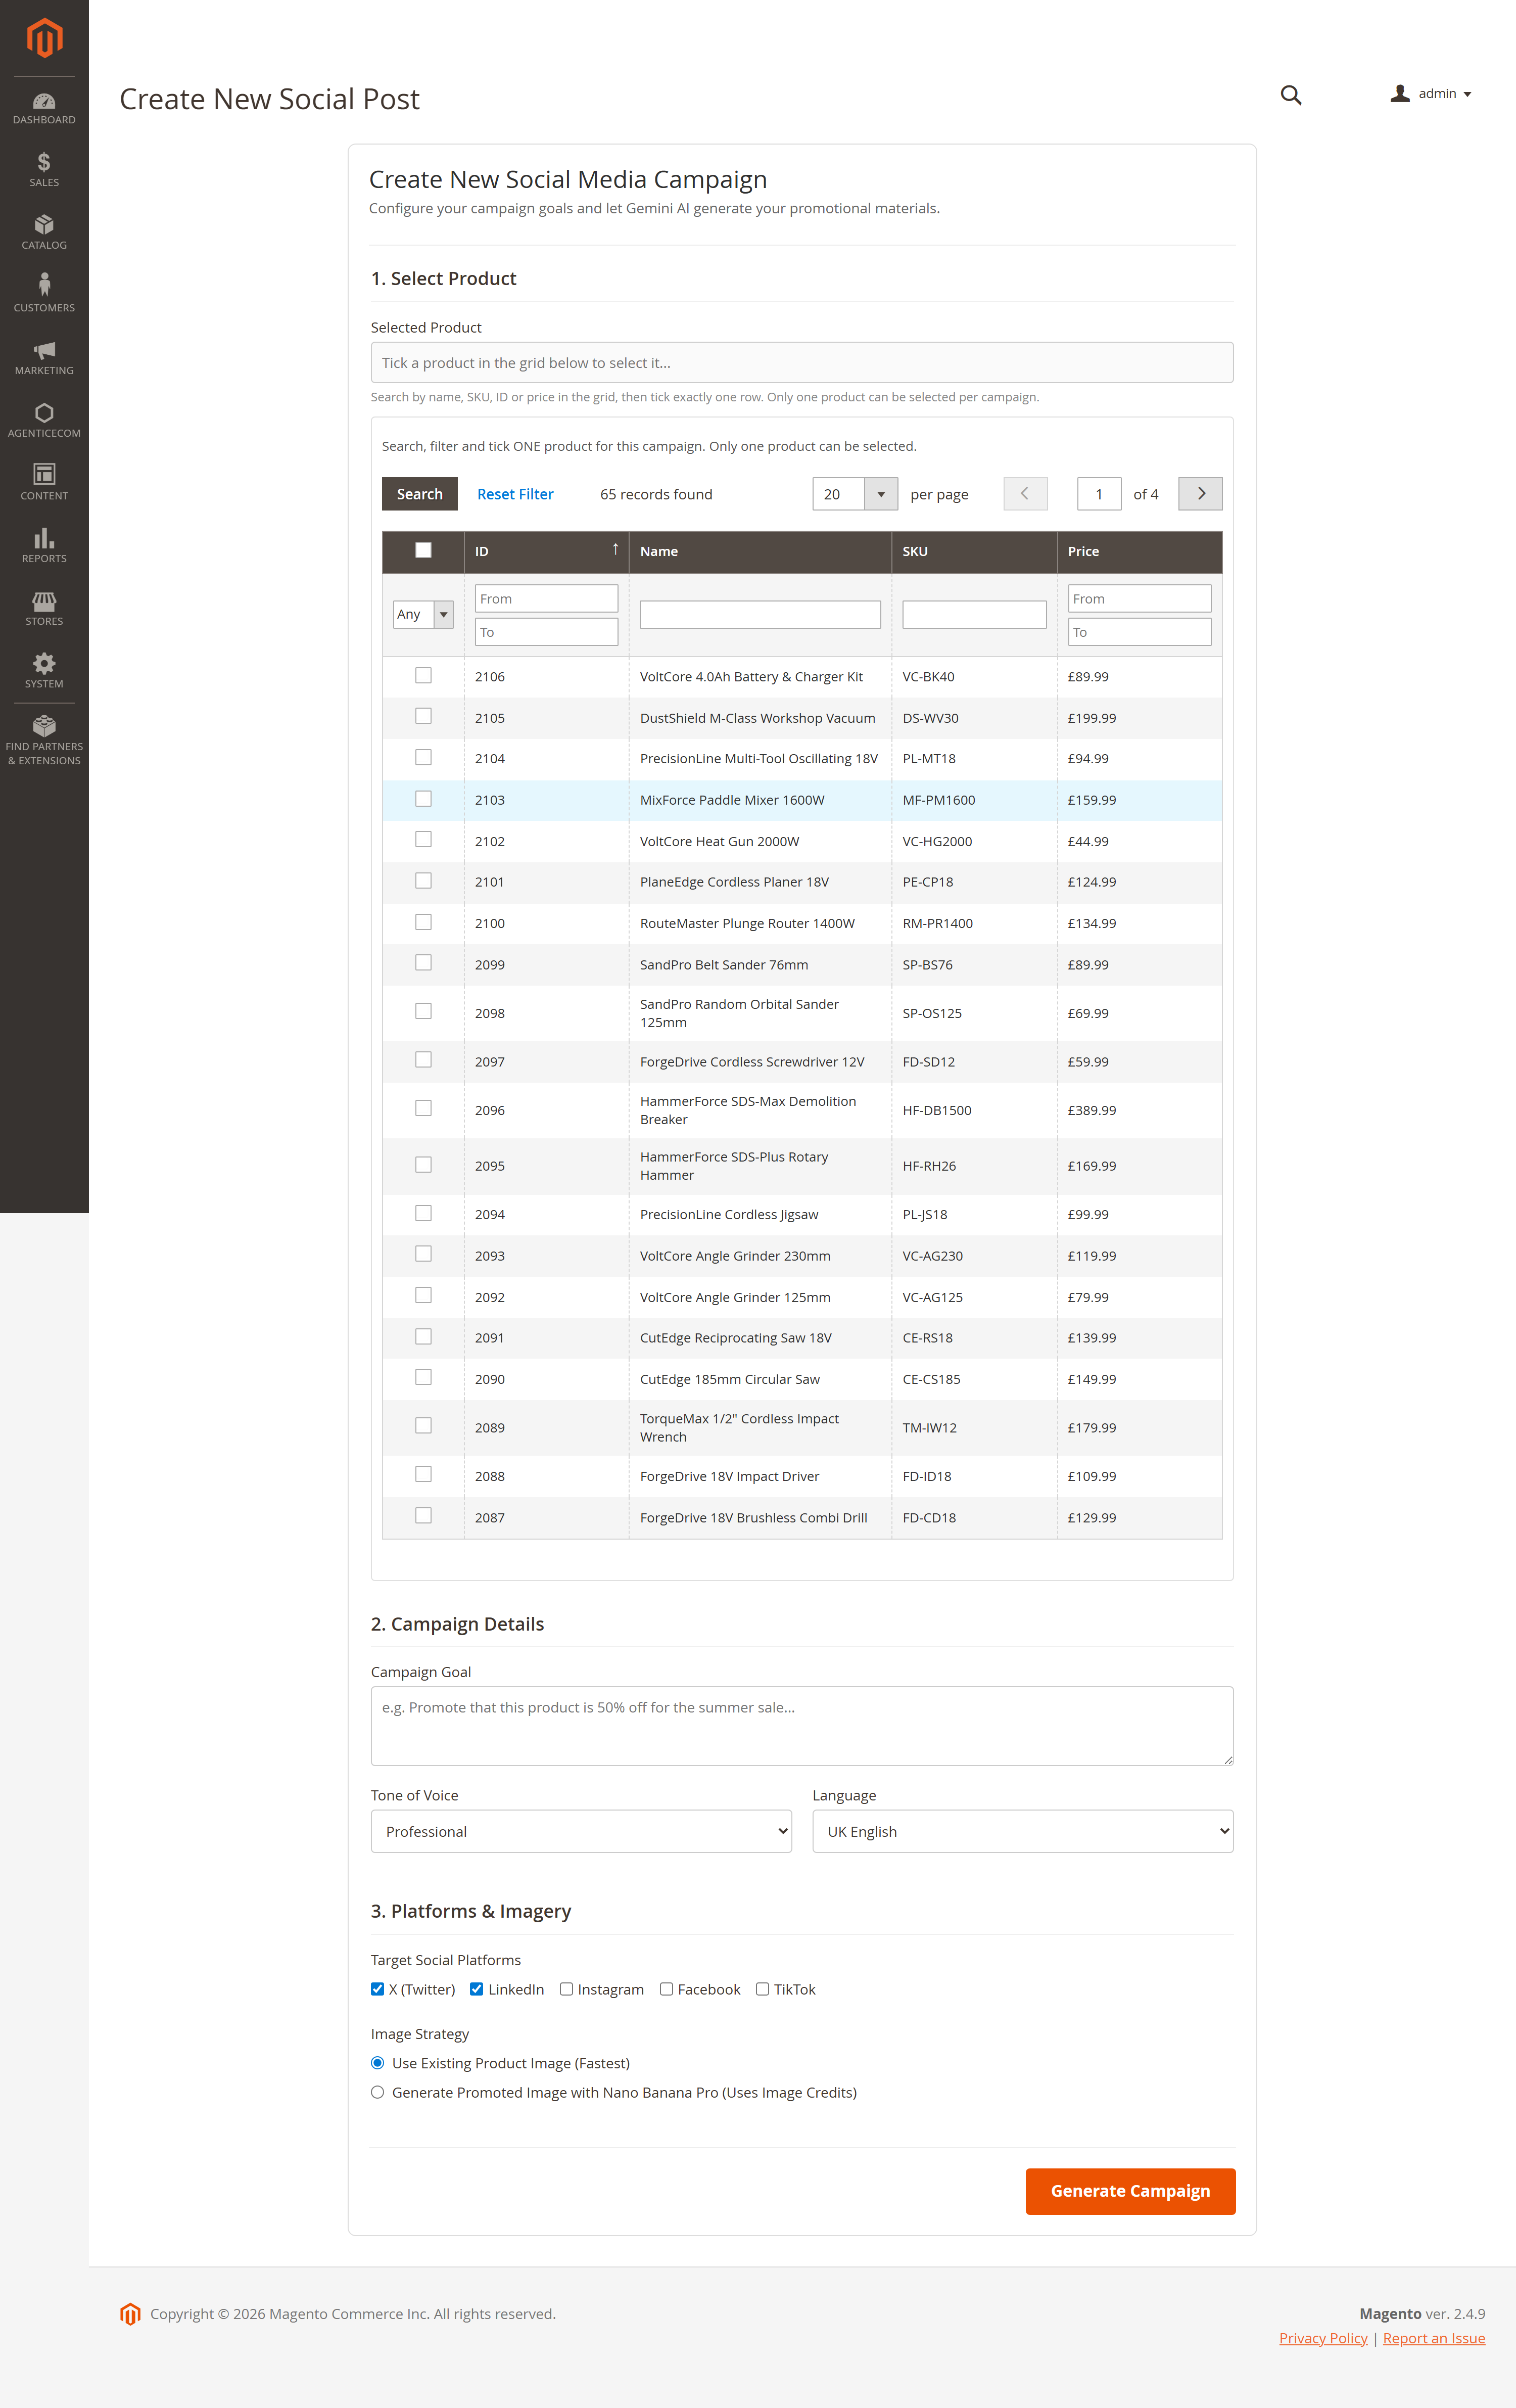
Task: Go to previous grid page arrow
Action: tap(1025, 494)
